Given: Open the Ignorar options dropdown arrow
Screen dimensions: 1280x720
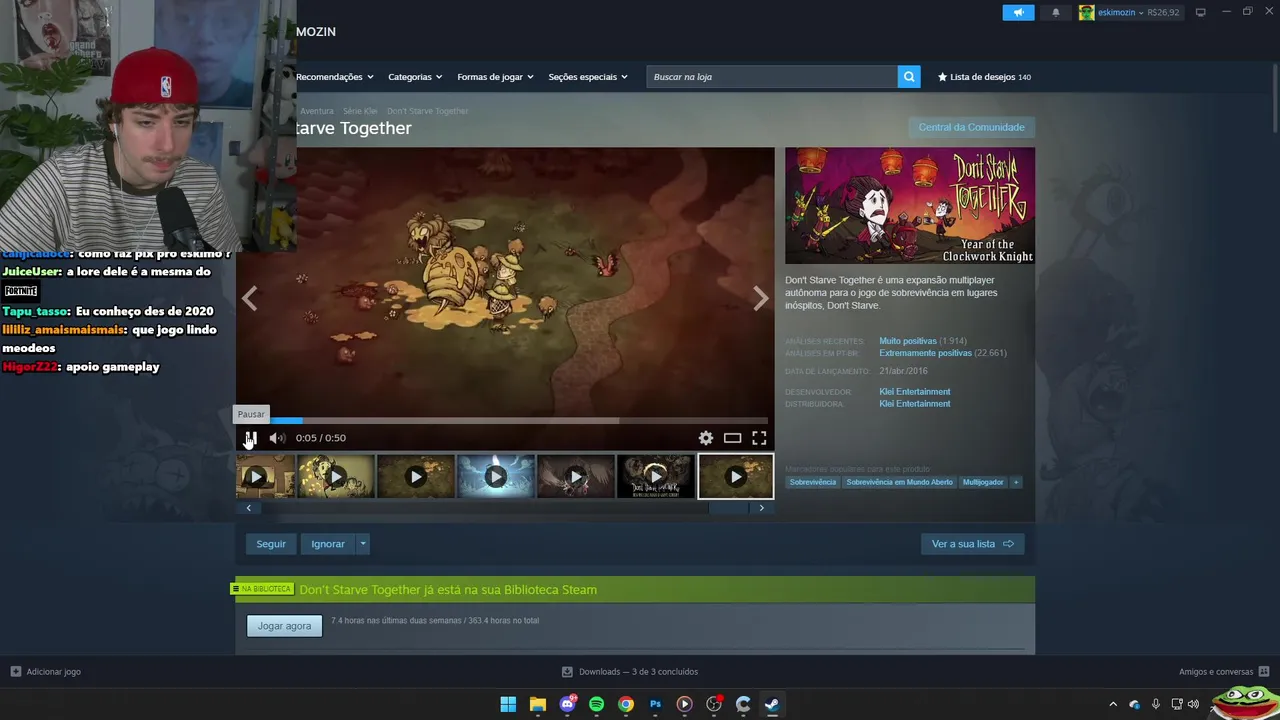Looking at the screenshot, I should tap(363, 544).
